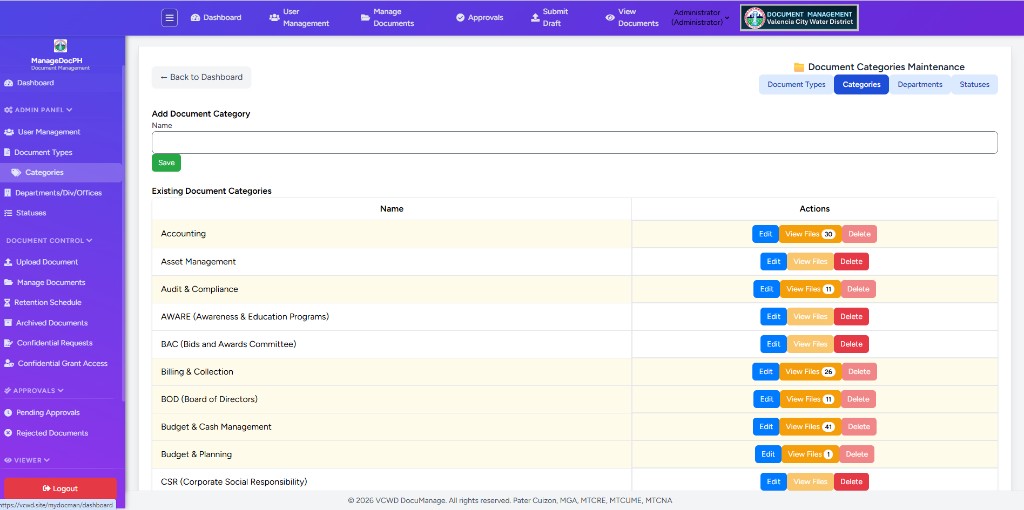Open Manage Documents in the sidebar

coord(44,282)
